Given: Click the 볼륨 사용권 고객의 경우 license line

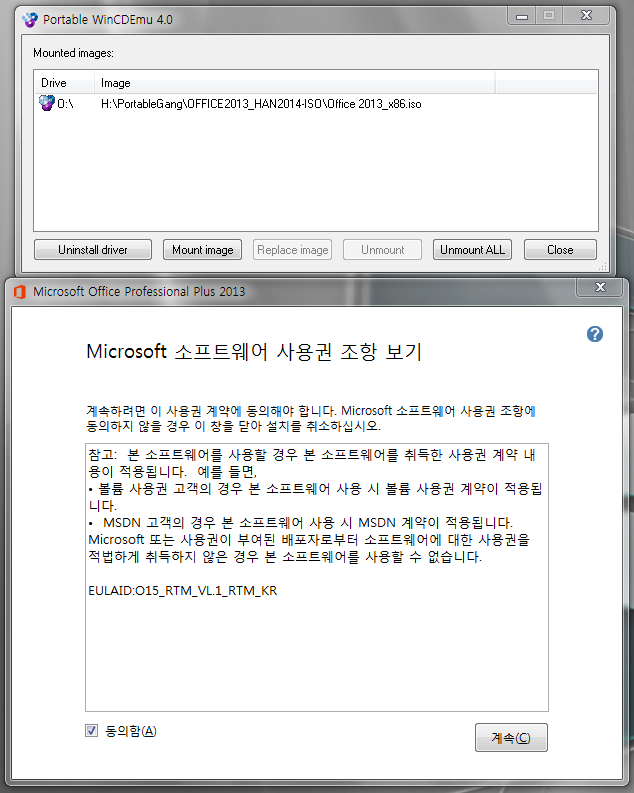Looking at the screenshot, I should [x=315, y=497].
